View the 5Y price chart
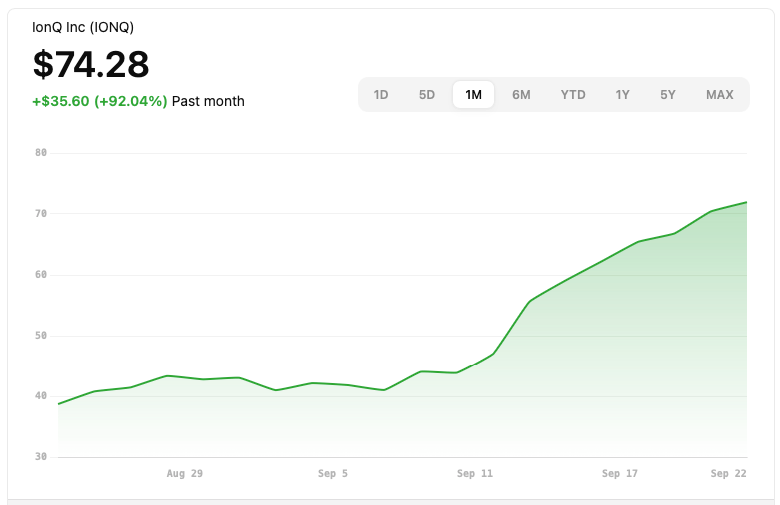Screen dimensions: 780x505 coord(668,95)
